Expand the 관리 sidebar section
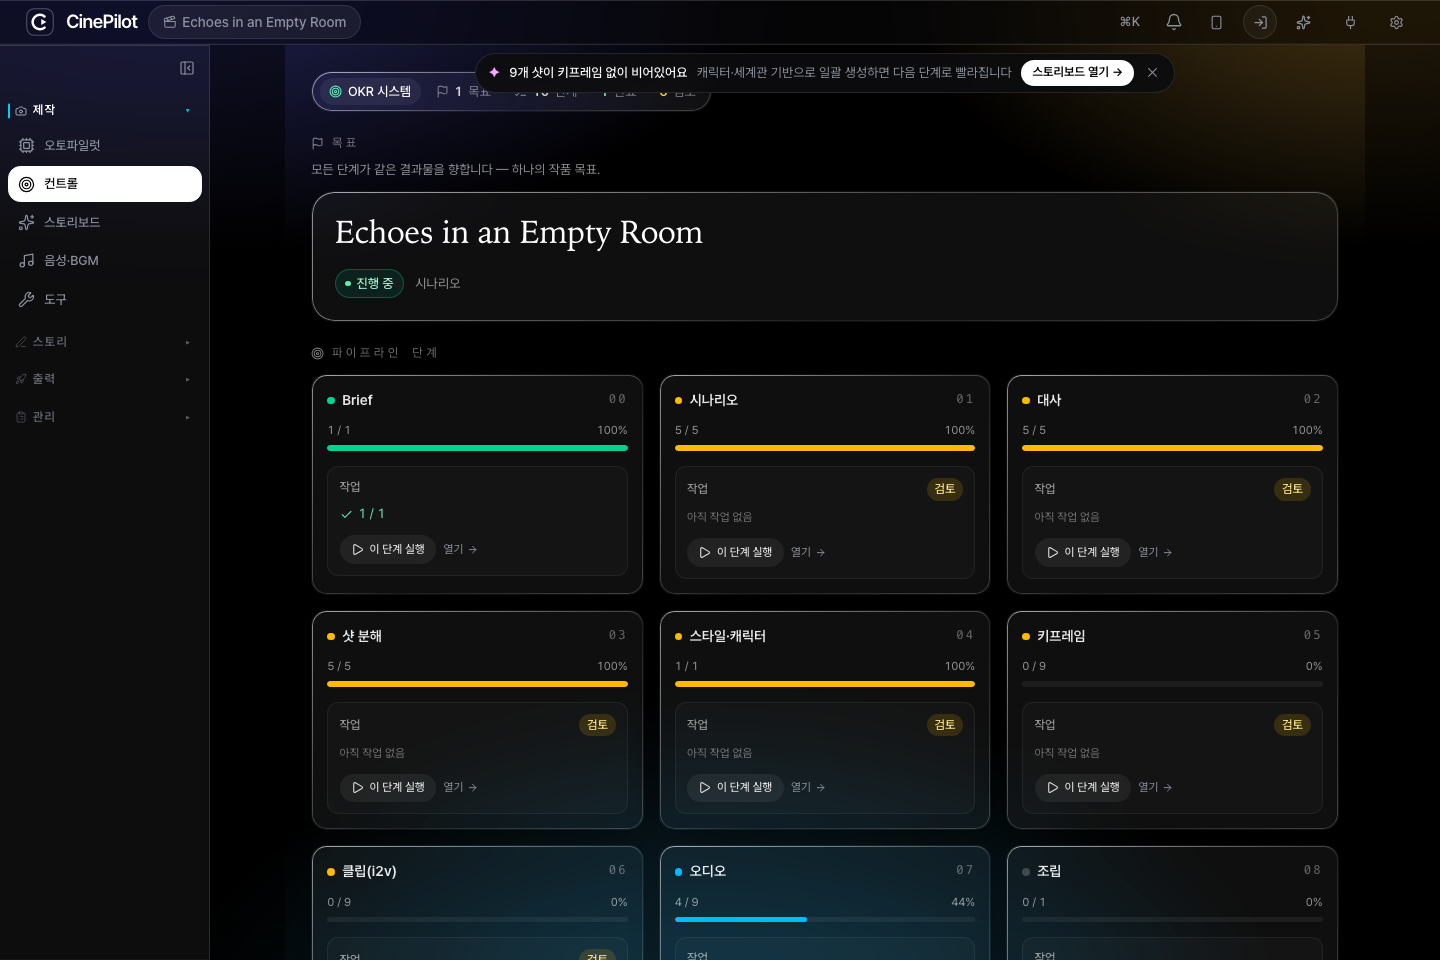This screenshot has height=960, width=1440. 104,417
